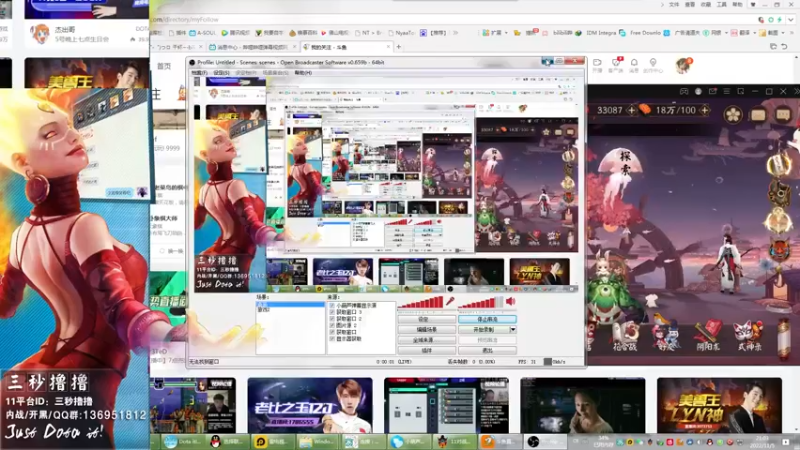Open the Dota taskbar button
Image resolution: width=800 pixels, height=450 pixels.
(183, 442)
